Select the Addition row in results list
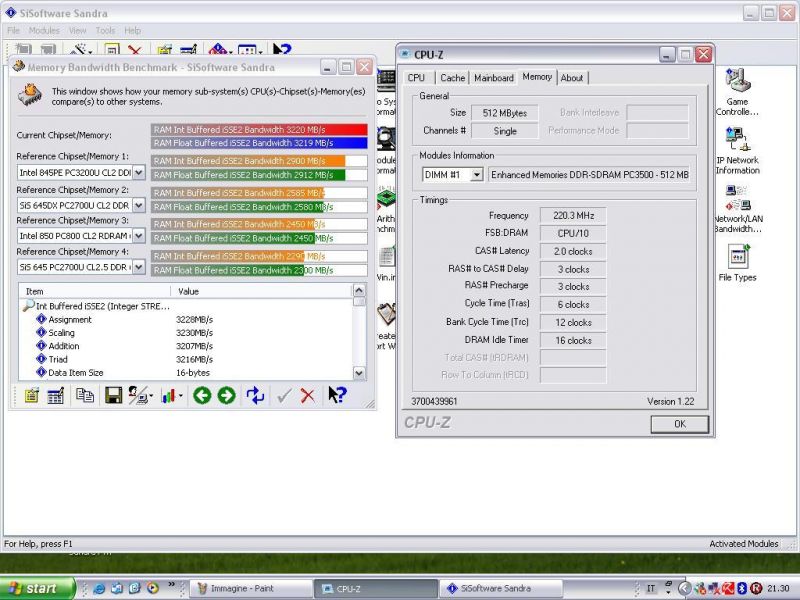The image size is (800, 600). pos(186,346)
